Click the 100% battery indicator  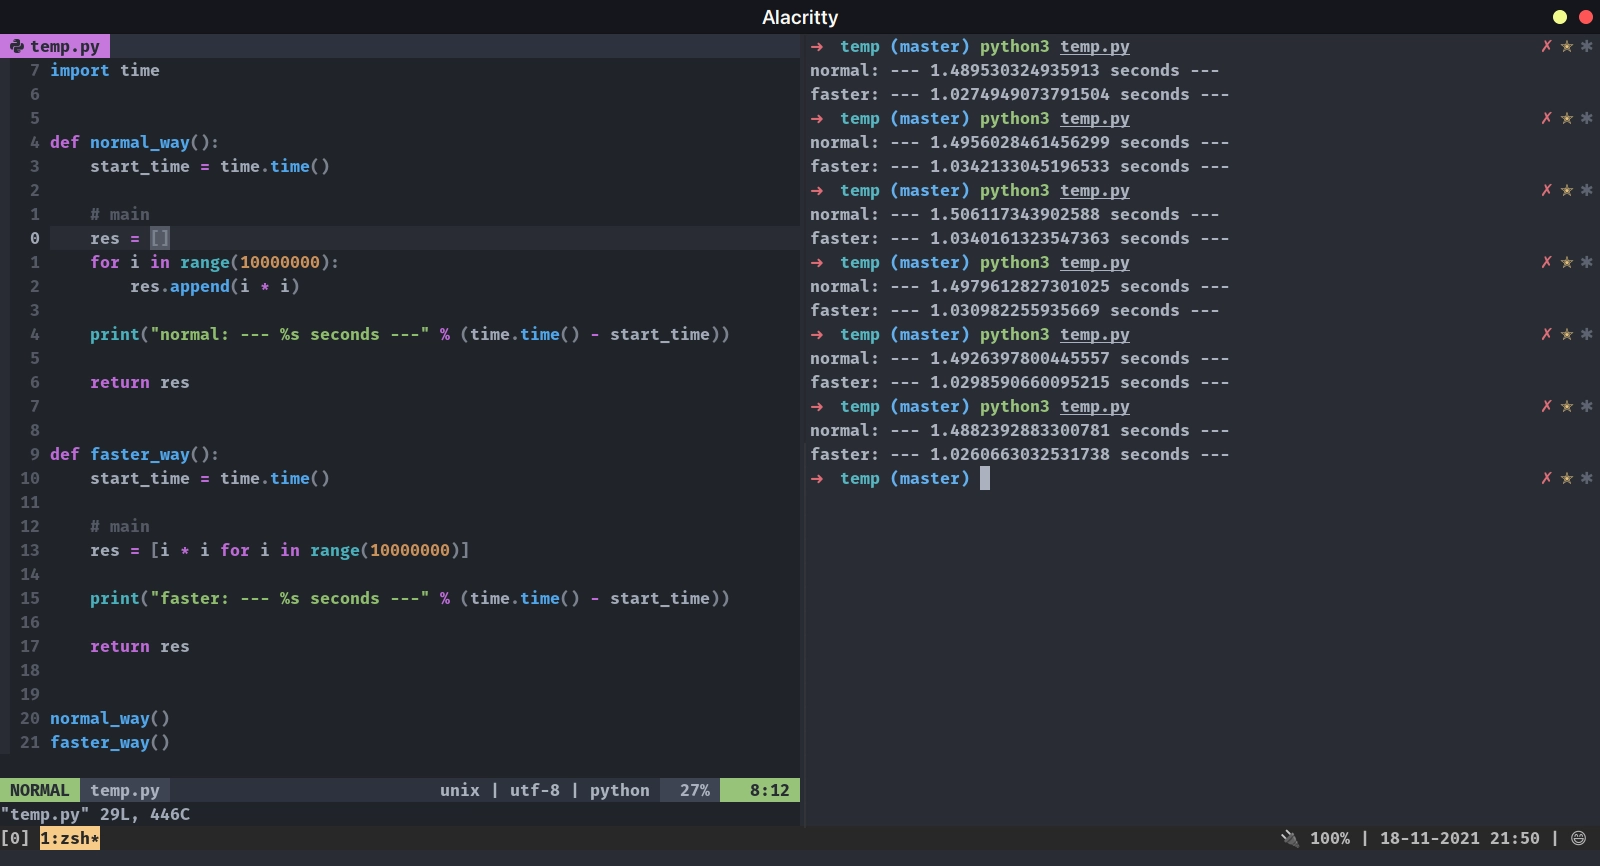tap(1330, 838)
